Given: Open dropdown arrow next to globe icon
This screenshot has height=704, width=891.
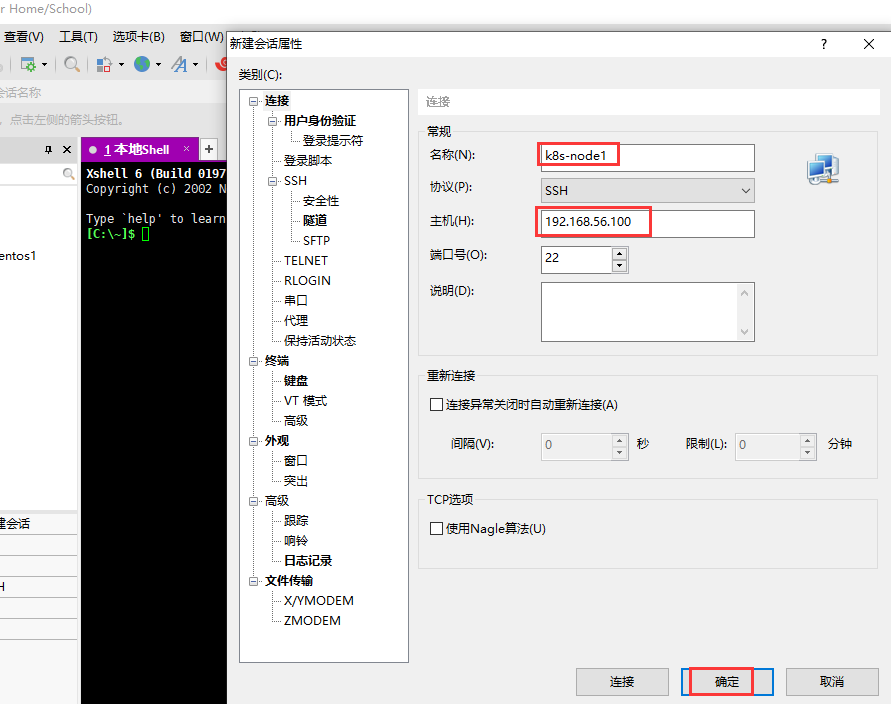Looking at the screenshot, I should (159, 65).
